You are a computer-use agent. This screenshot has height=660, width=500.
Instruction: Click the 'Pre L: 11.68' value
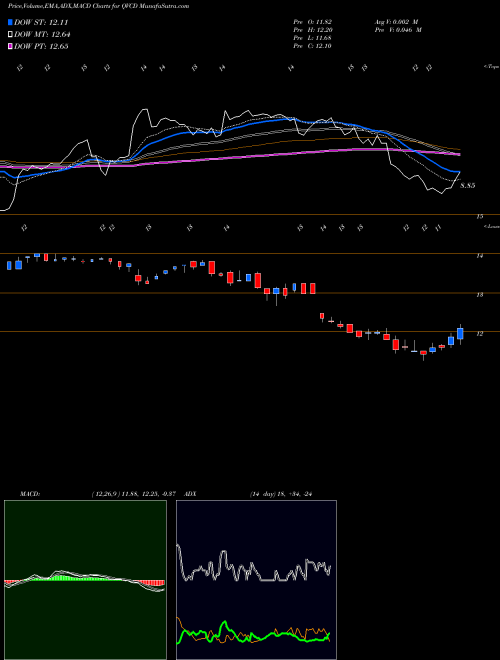[x=313, y=38]
